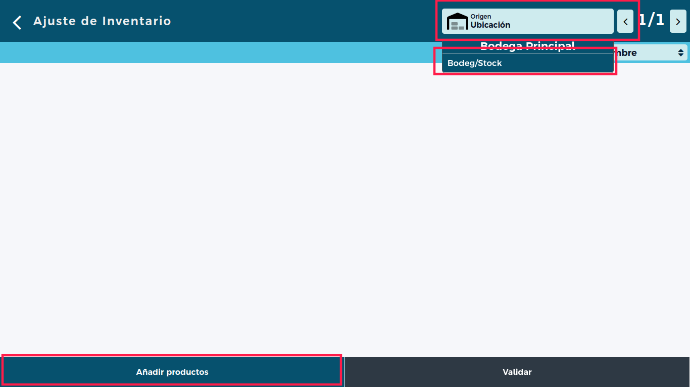Click the 1/1 page counter
The height and width of the screenshot is (387, 690).
(x=651, y=20)
